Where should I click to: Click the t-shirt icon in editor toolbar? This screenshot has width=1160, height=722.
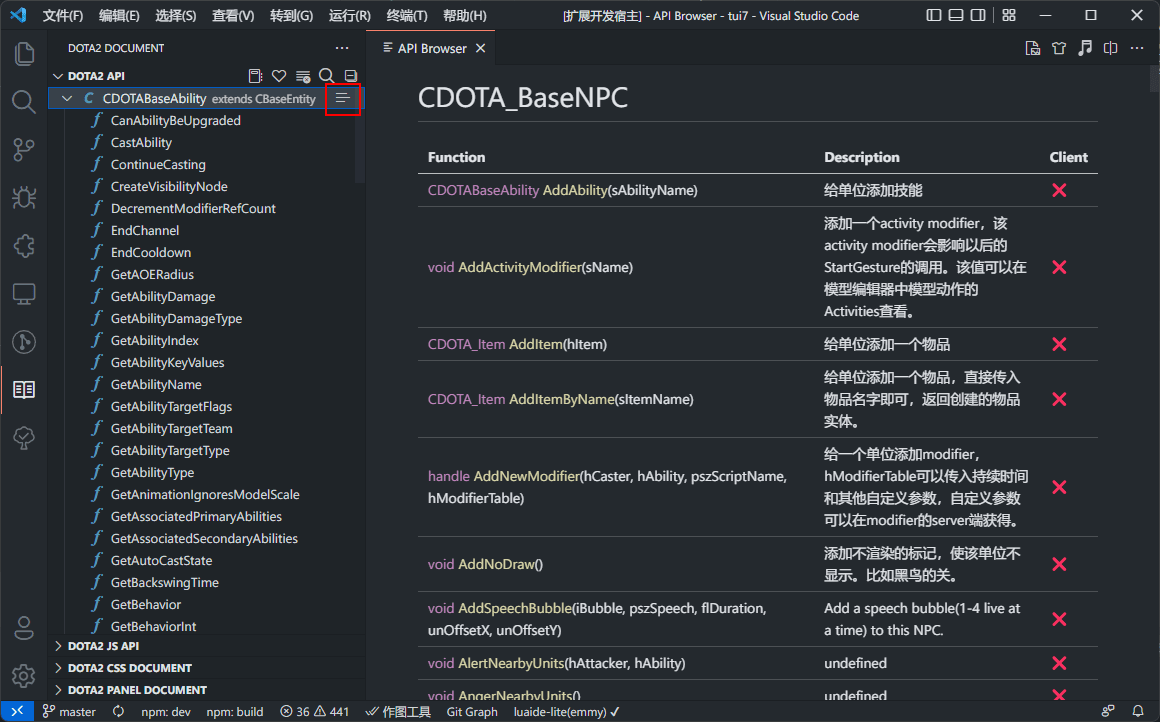coord(1059,48)
